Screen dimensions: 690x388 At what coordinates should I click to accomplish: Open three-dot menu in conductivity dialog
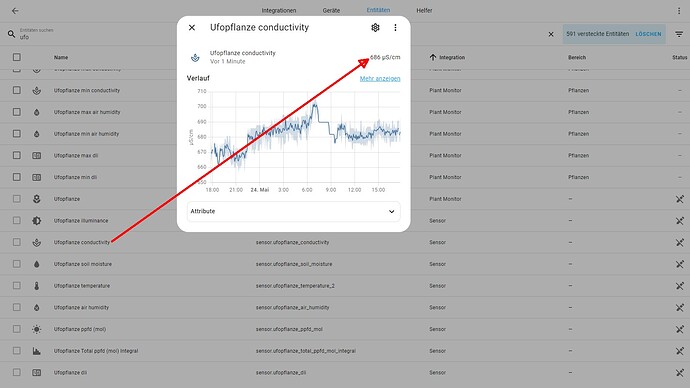395,27
